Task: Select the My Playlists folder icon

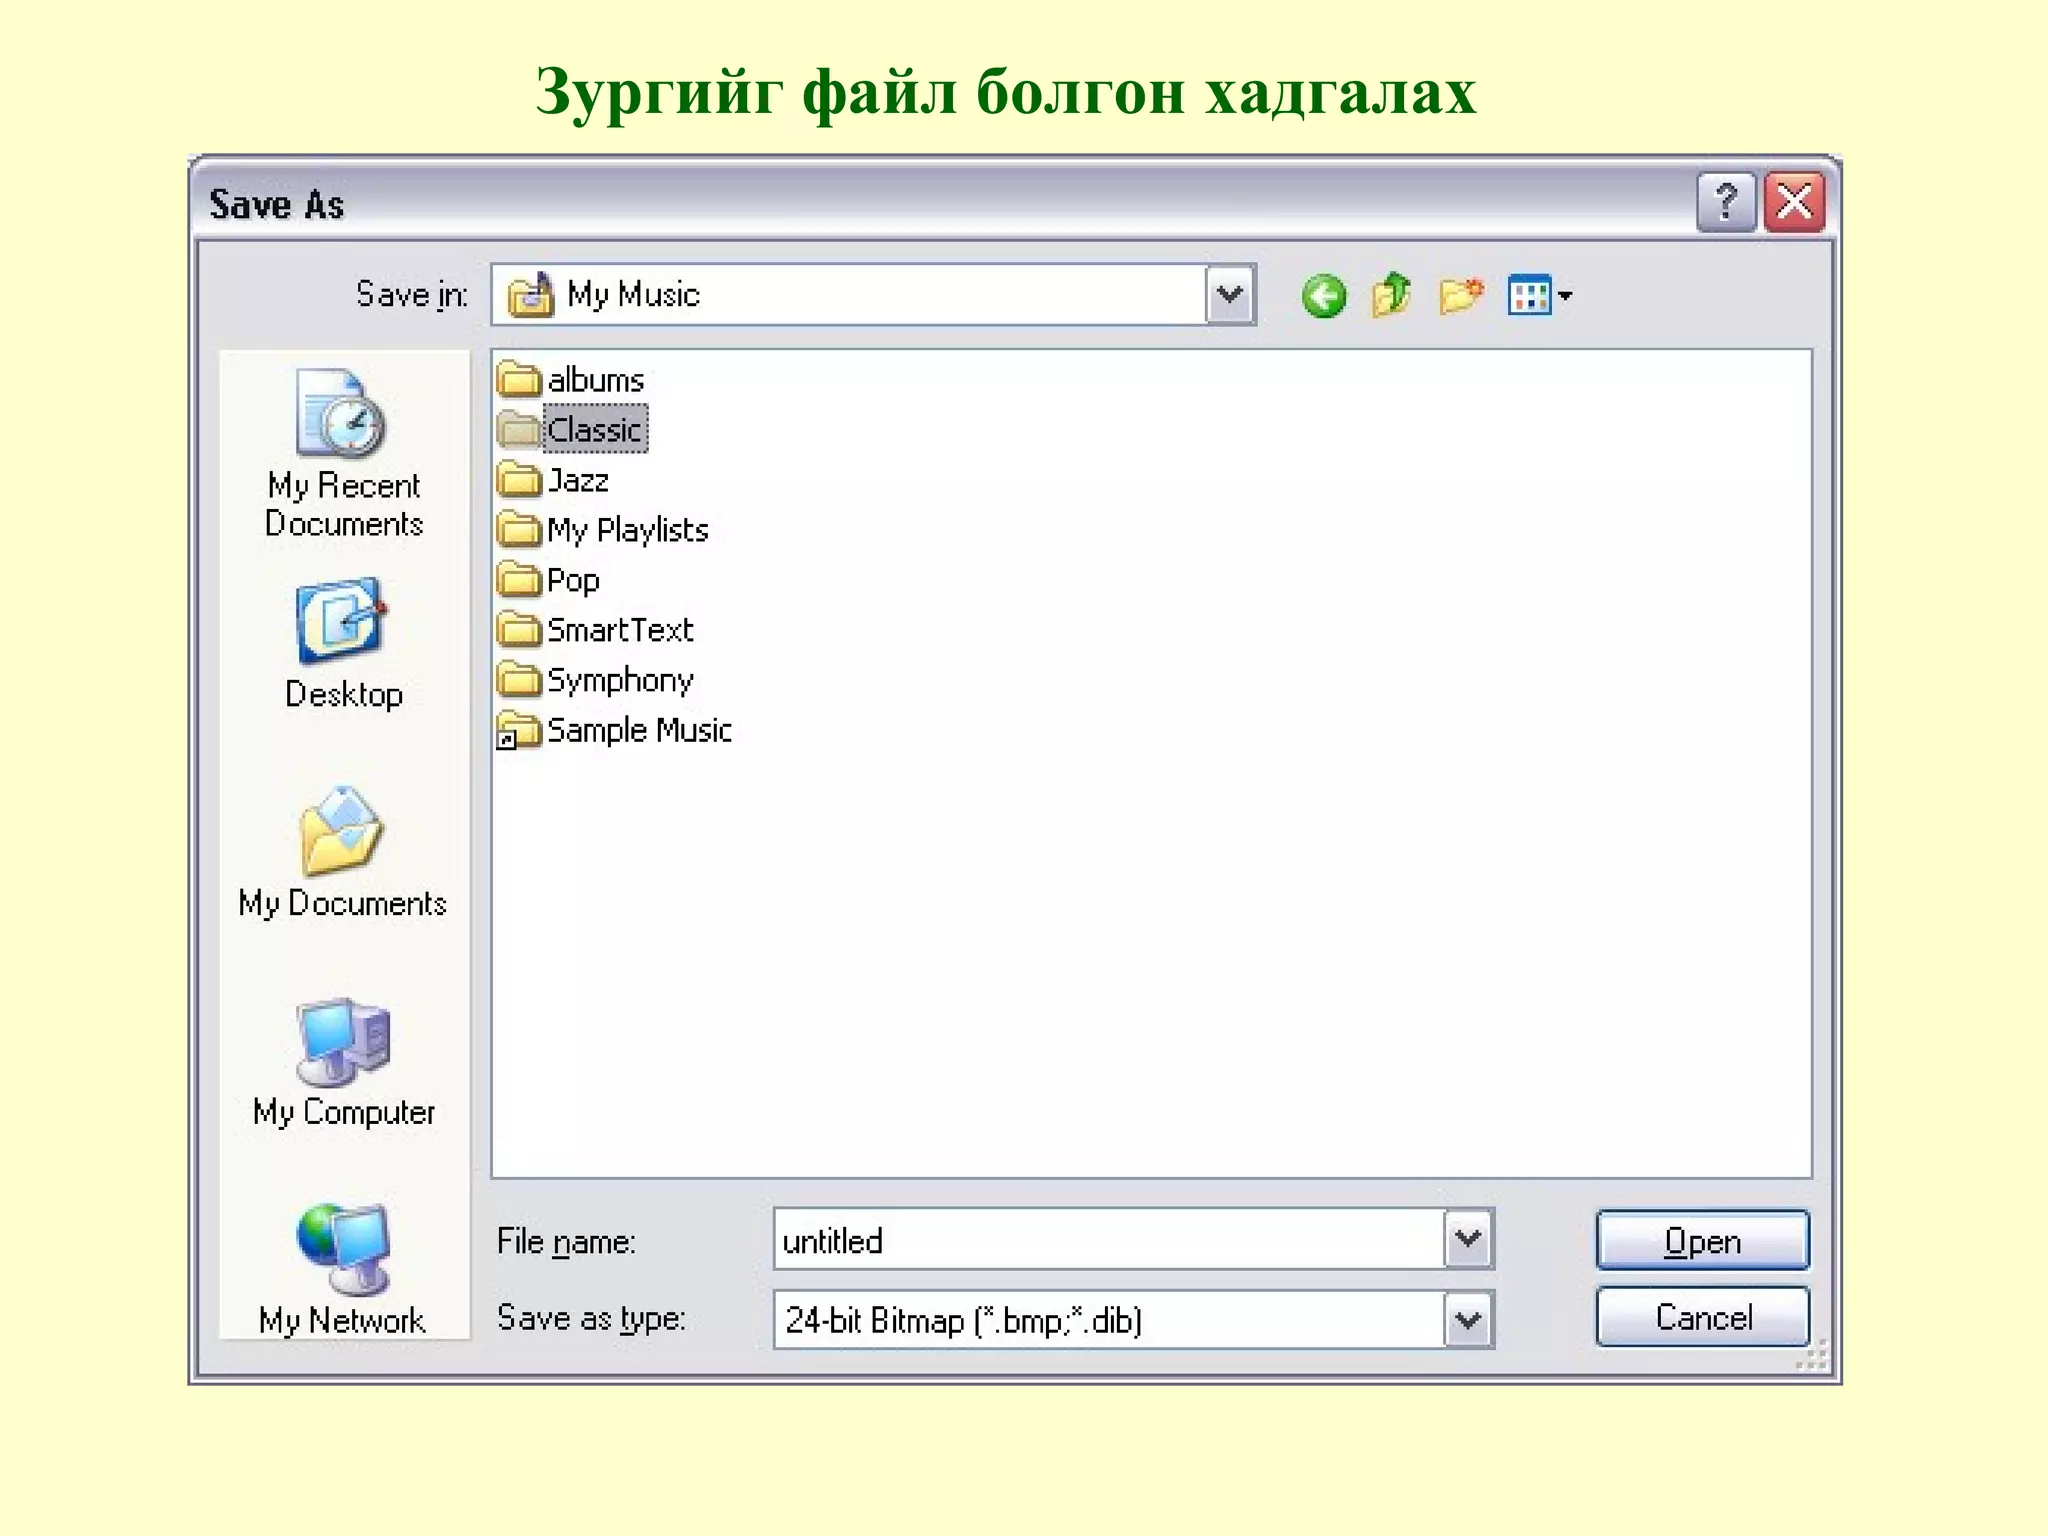Action: [519, 529]
